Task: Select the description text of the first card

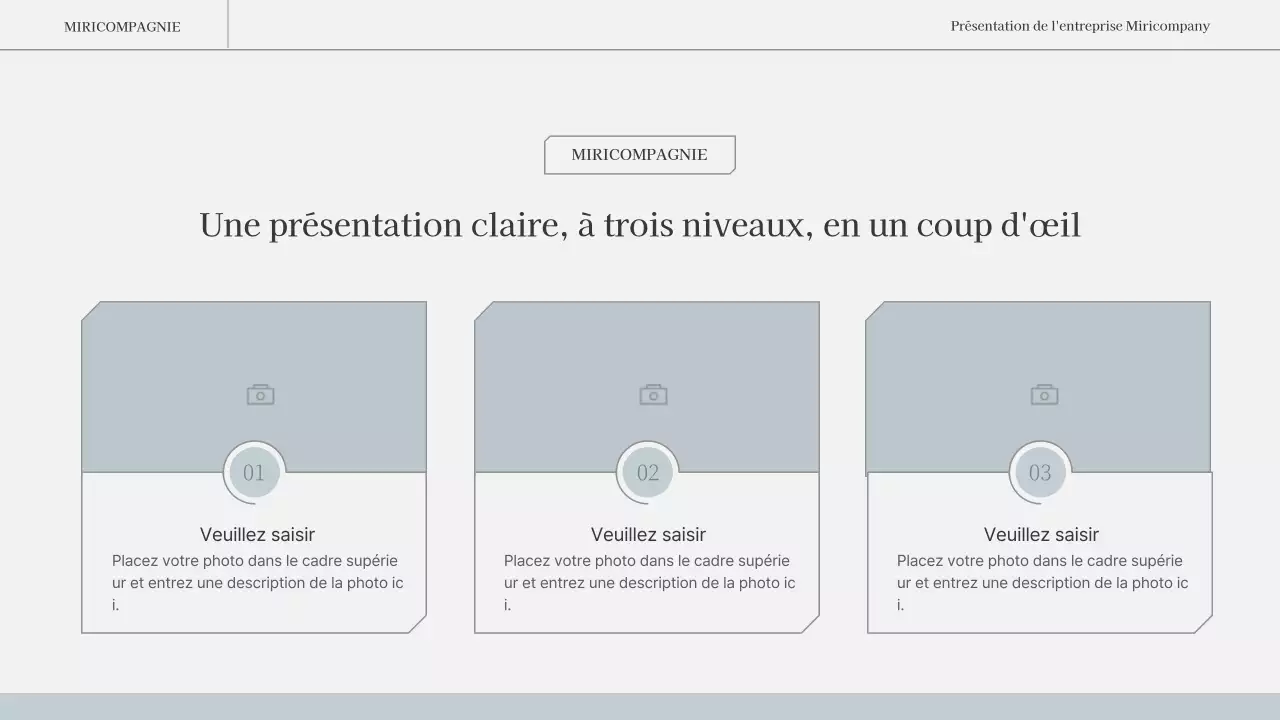Action: click(x=258, y=582)
